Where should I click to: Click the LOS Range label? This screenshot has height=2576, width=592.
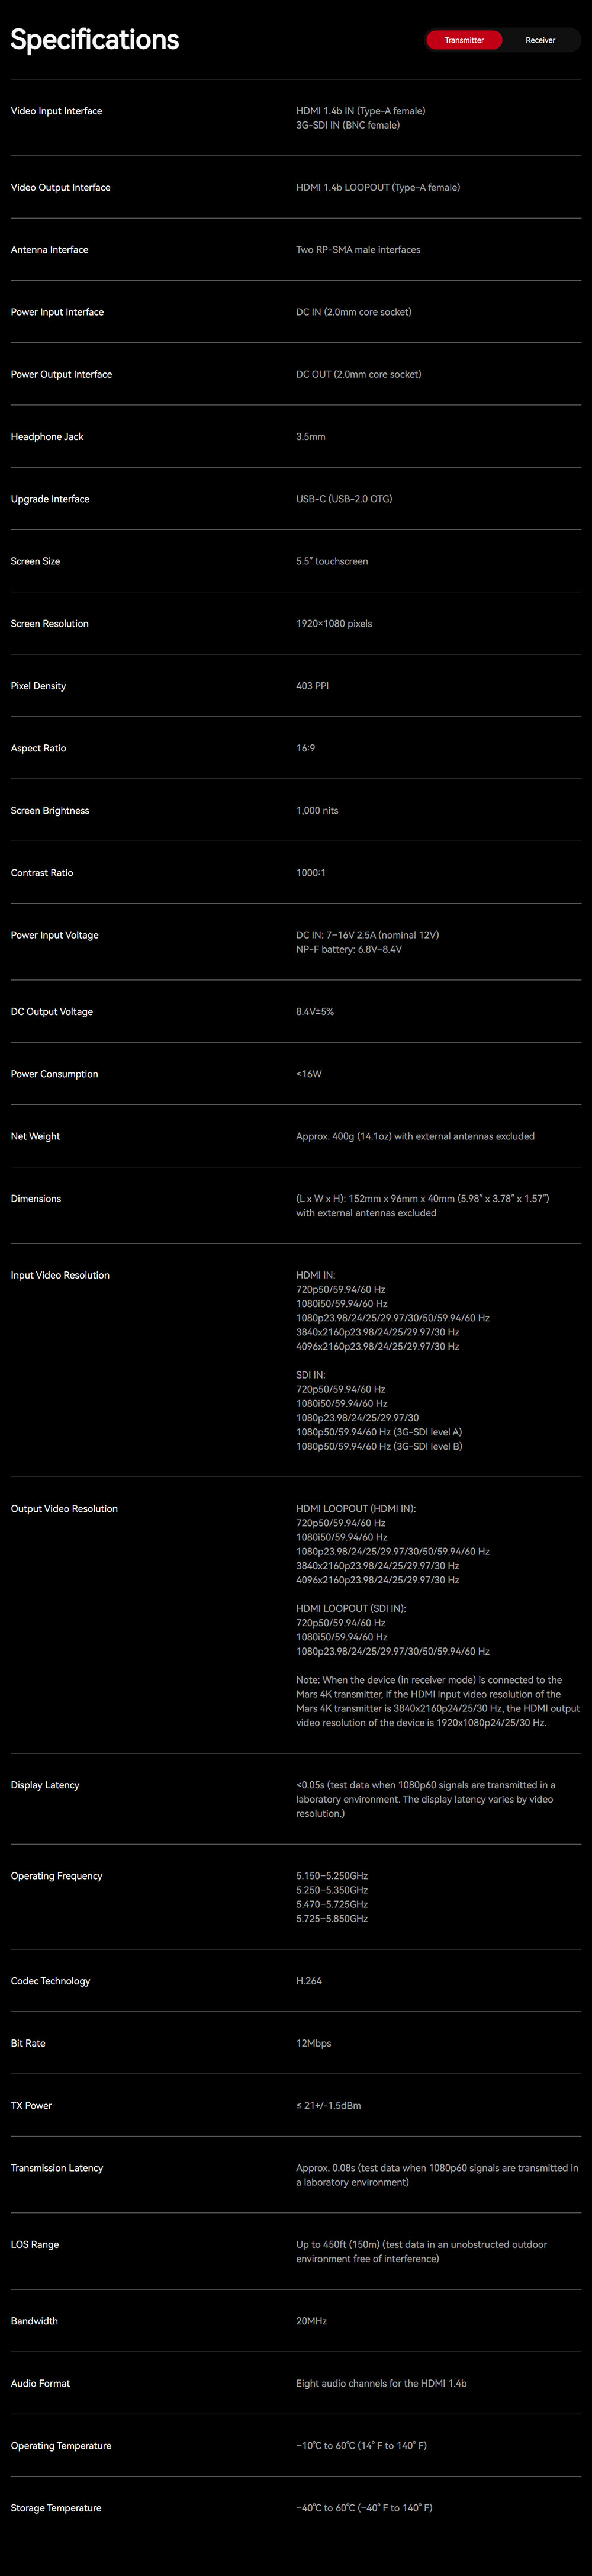coord(35,2244)
